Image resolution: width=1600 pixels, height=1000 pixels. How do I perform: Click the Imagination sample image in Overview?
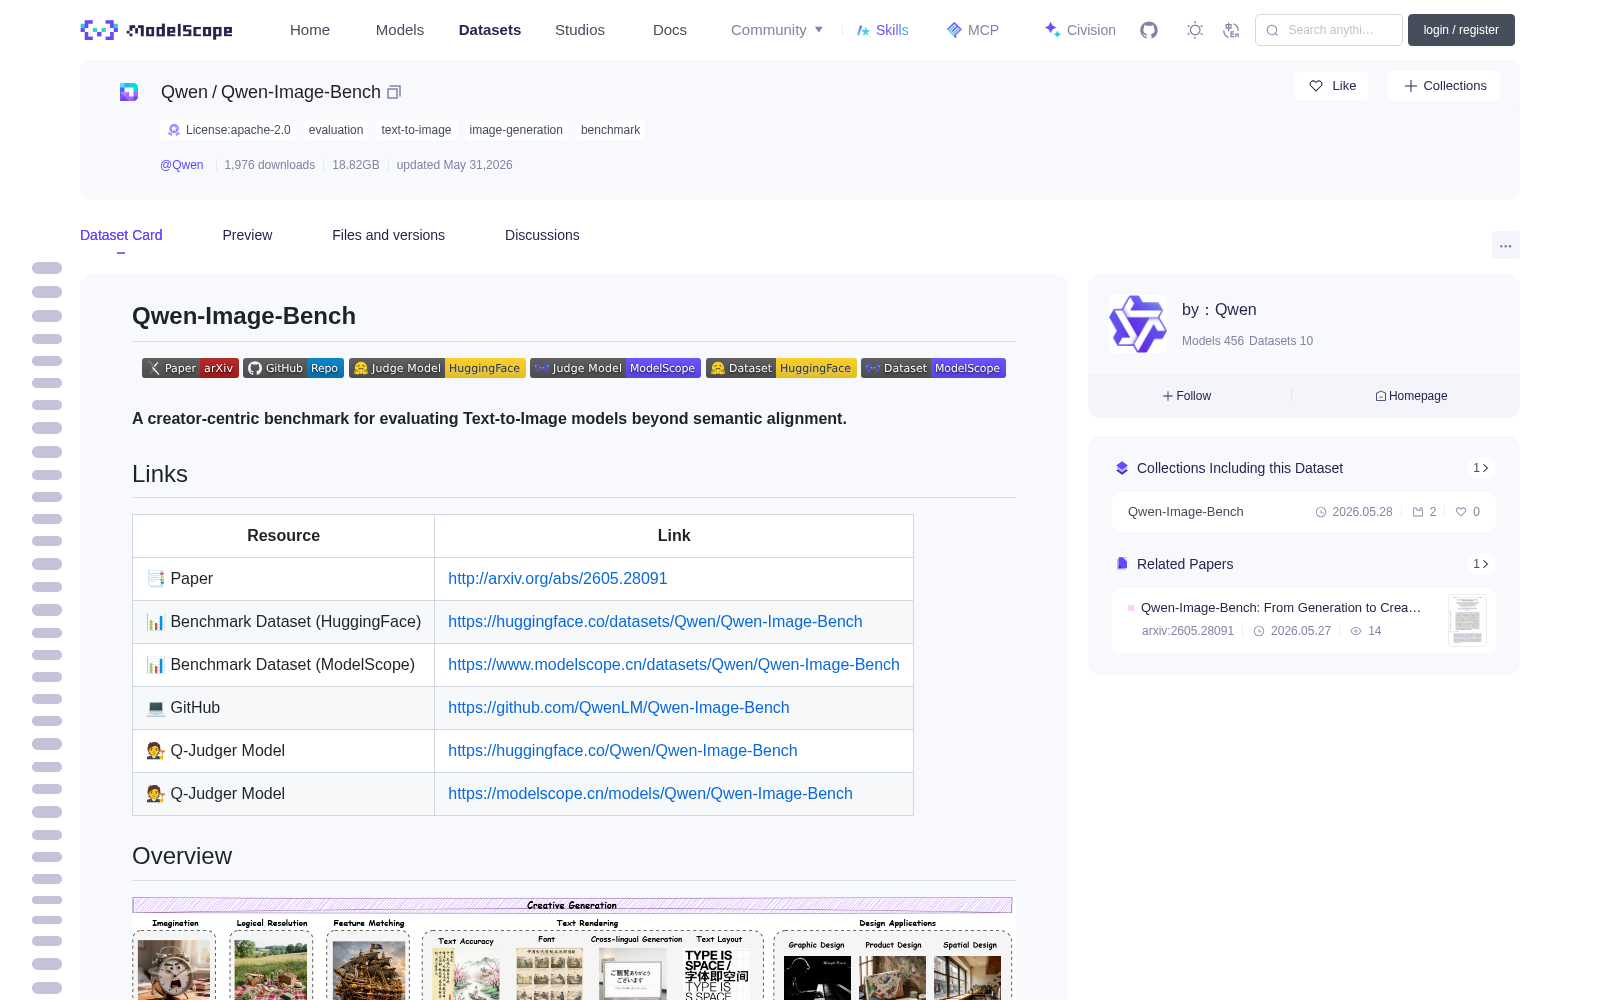[x=174, y=969]
